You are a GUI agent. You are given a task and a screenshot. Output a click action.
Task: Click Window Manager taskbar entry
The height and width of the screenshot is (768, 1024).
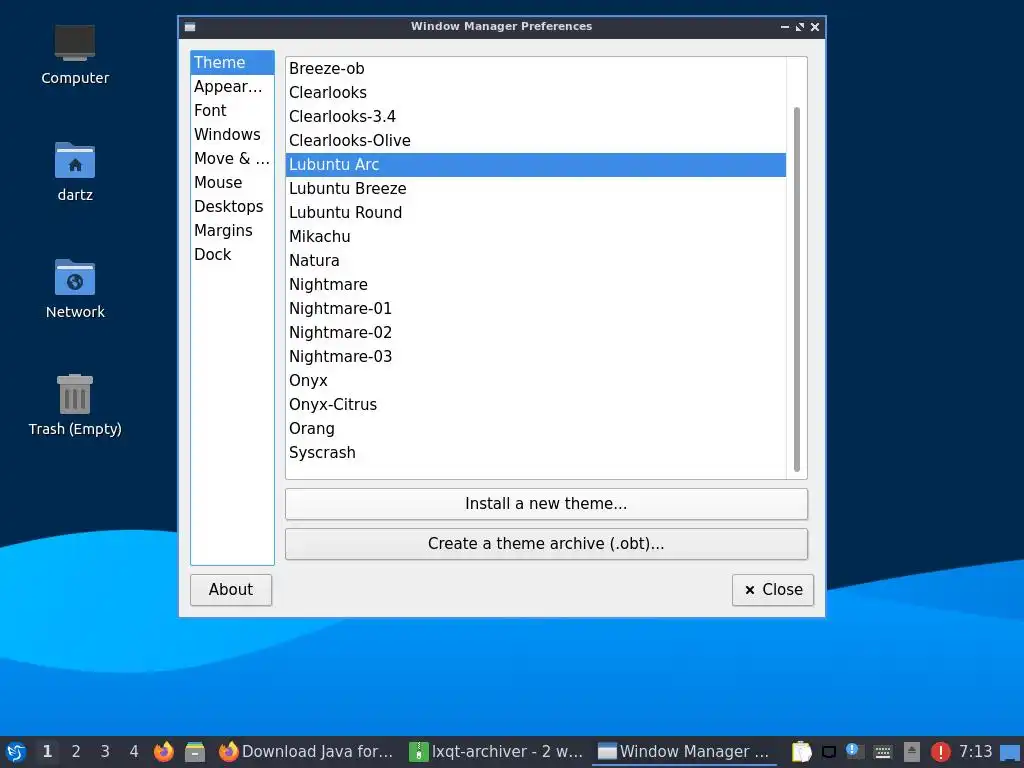pos(684,752)
